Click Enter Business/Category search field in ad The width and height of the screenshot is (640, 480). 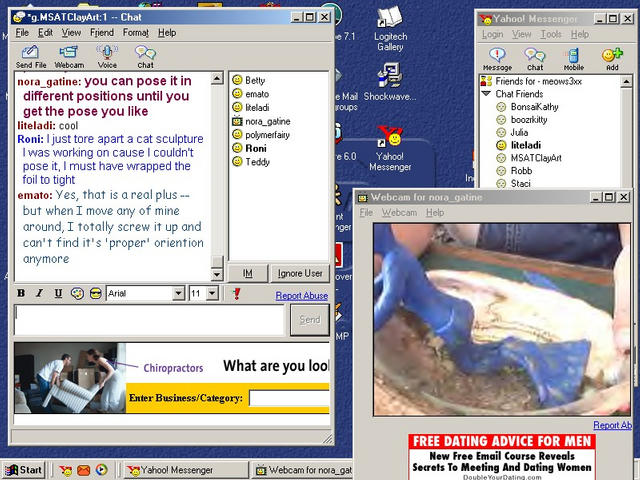click(289, 398)
